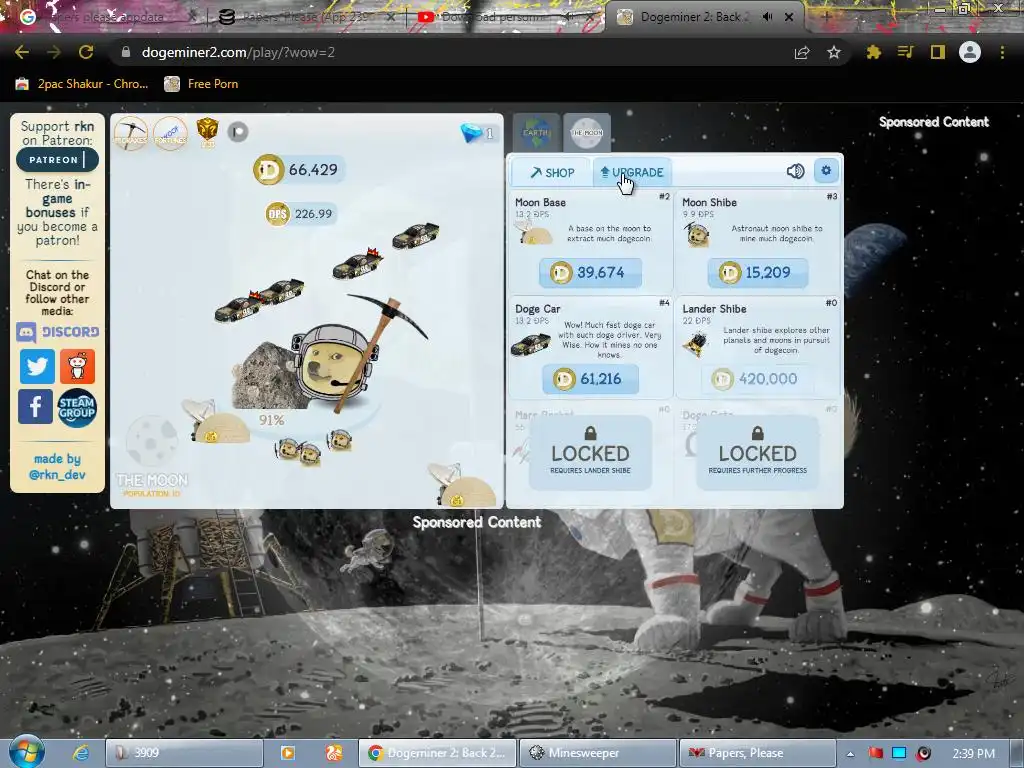
Task: Share this page icon in address bar
Action: tap(802, 52)
